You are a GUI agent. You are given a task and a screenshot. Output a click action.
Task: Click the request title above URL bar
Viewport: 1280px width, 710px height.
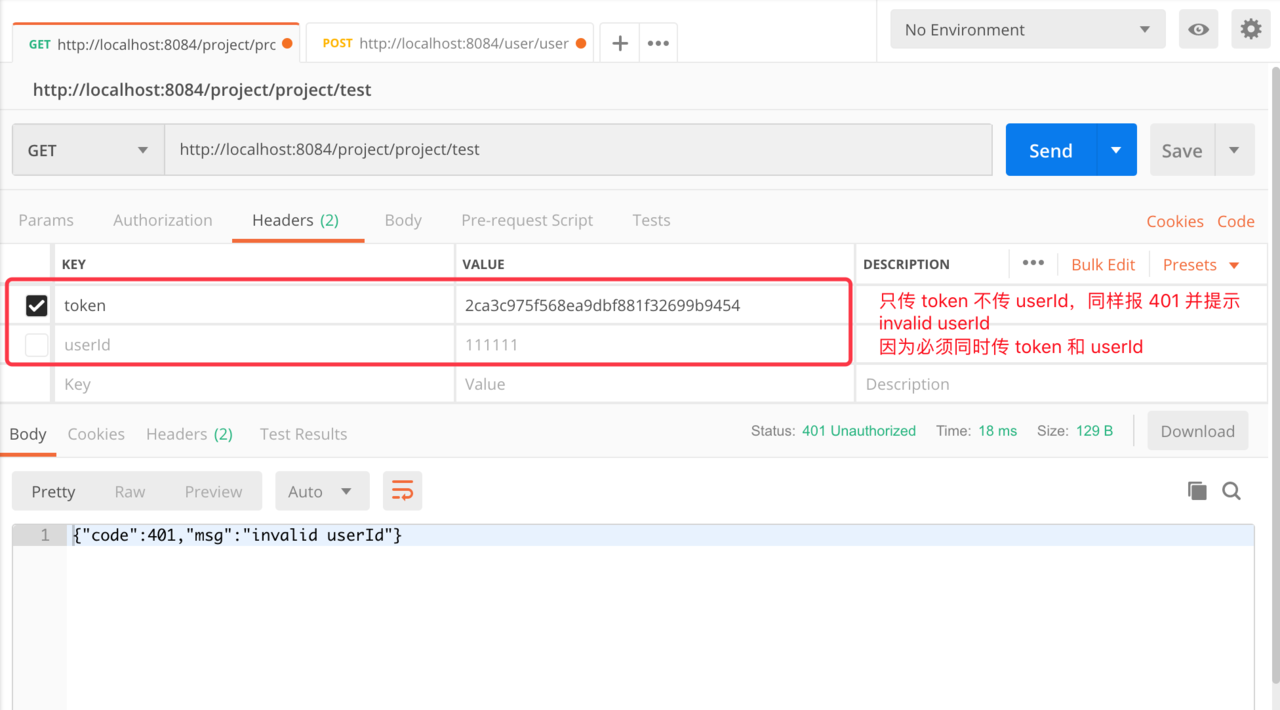click(x=202, y=89)
